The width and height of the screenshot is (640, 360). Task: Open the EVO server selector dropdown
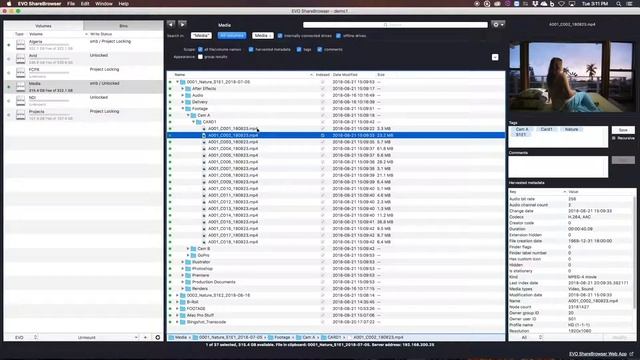pos(26,337)
